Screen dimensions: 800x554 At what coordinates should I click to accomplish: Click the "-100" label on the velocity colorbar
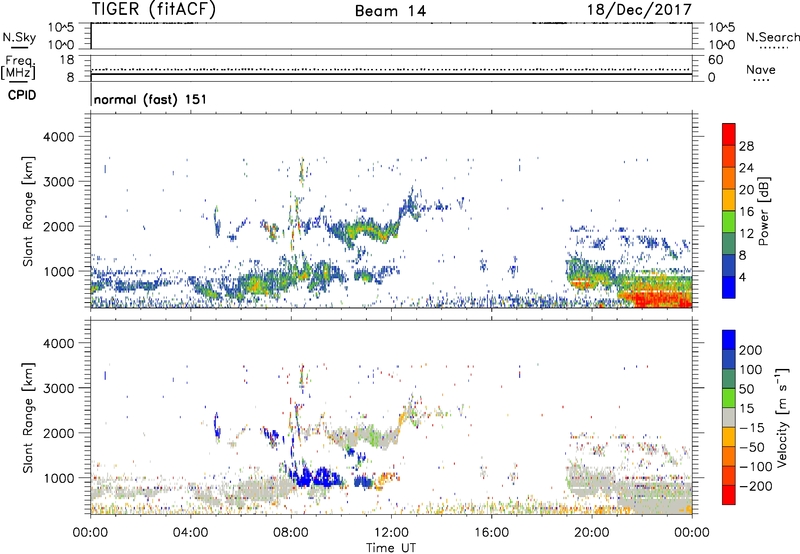756,467
